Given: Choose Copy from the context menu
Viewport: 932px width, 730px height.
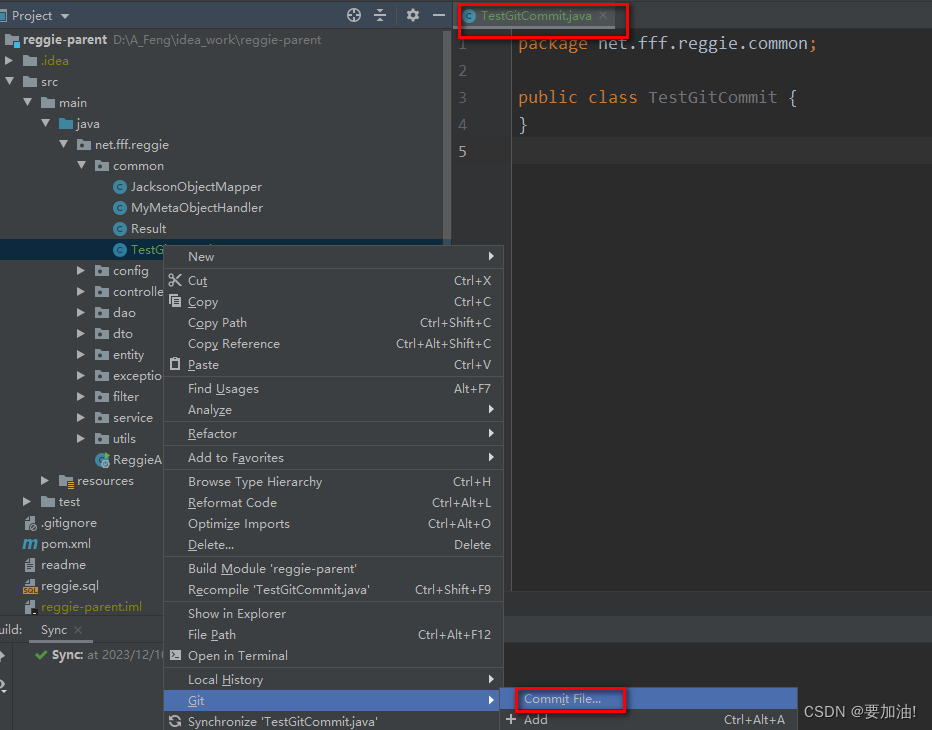Looking at the screenshot, I should pyautogui.click(x=333, y=301).
